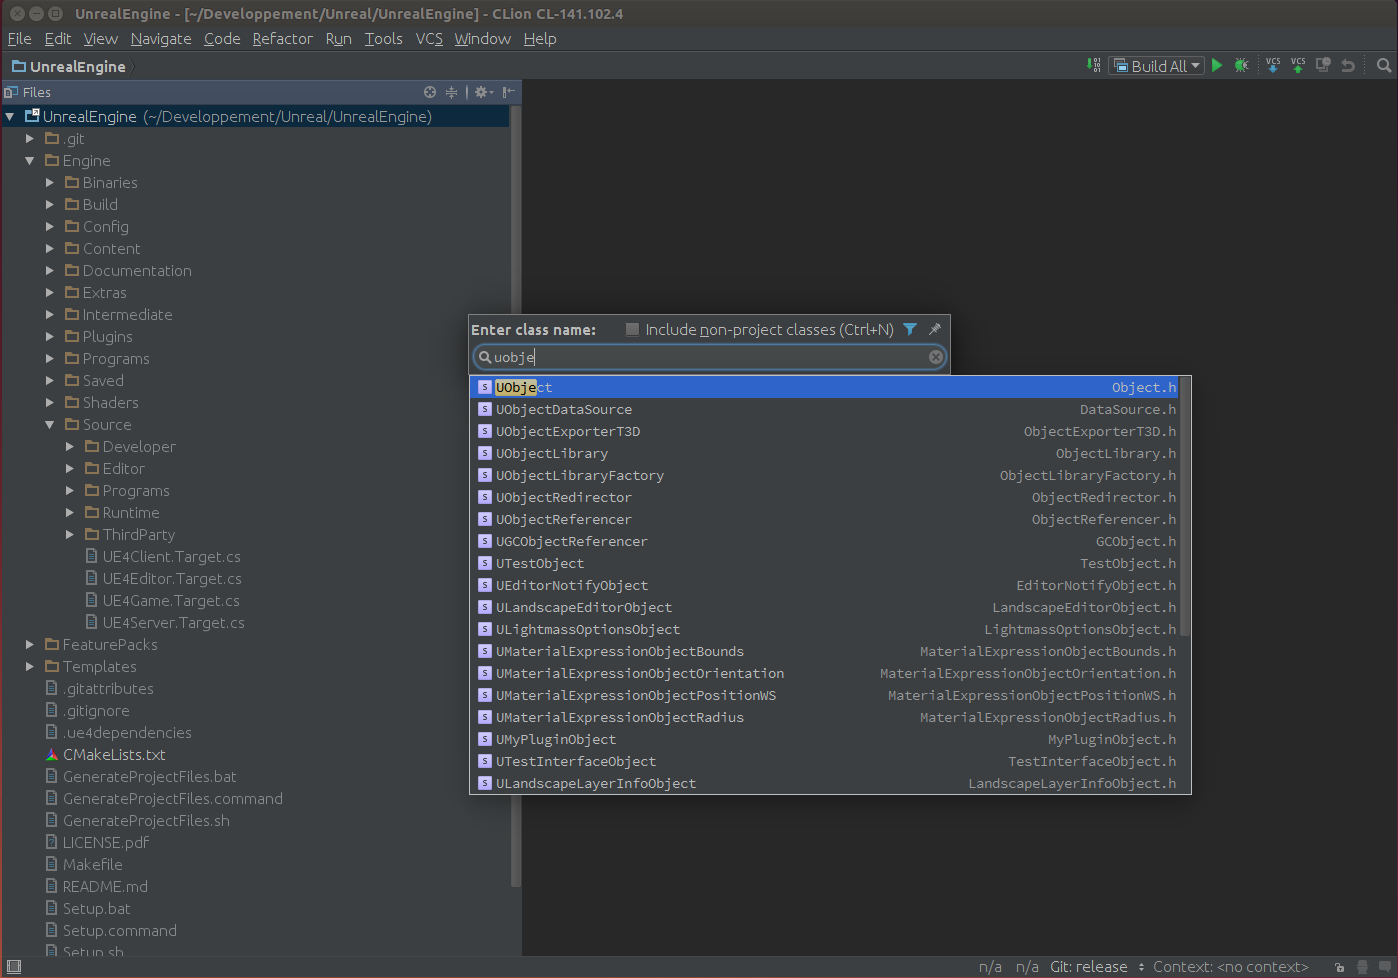
Task: Open the Tools menu
Action: click(383, 38)
